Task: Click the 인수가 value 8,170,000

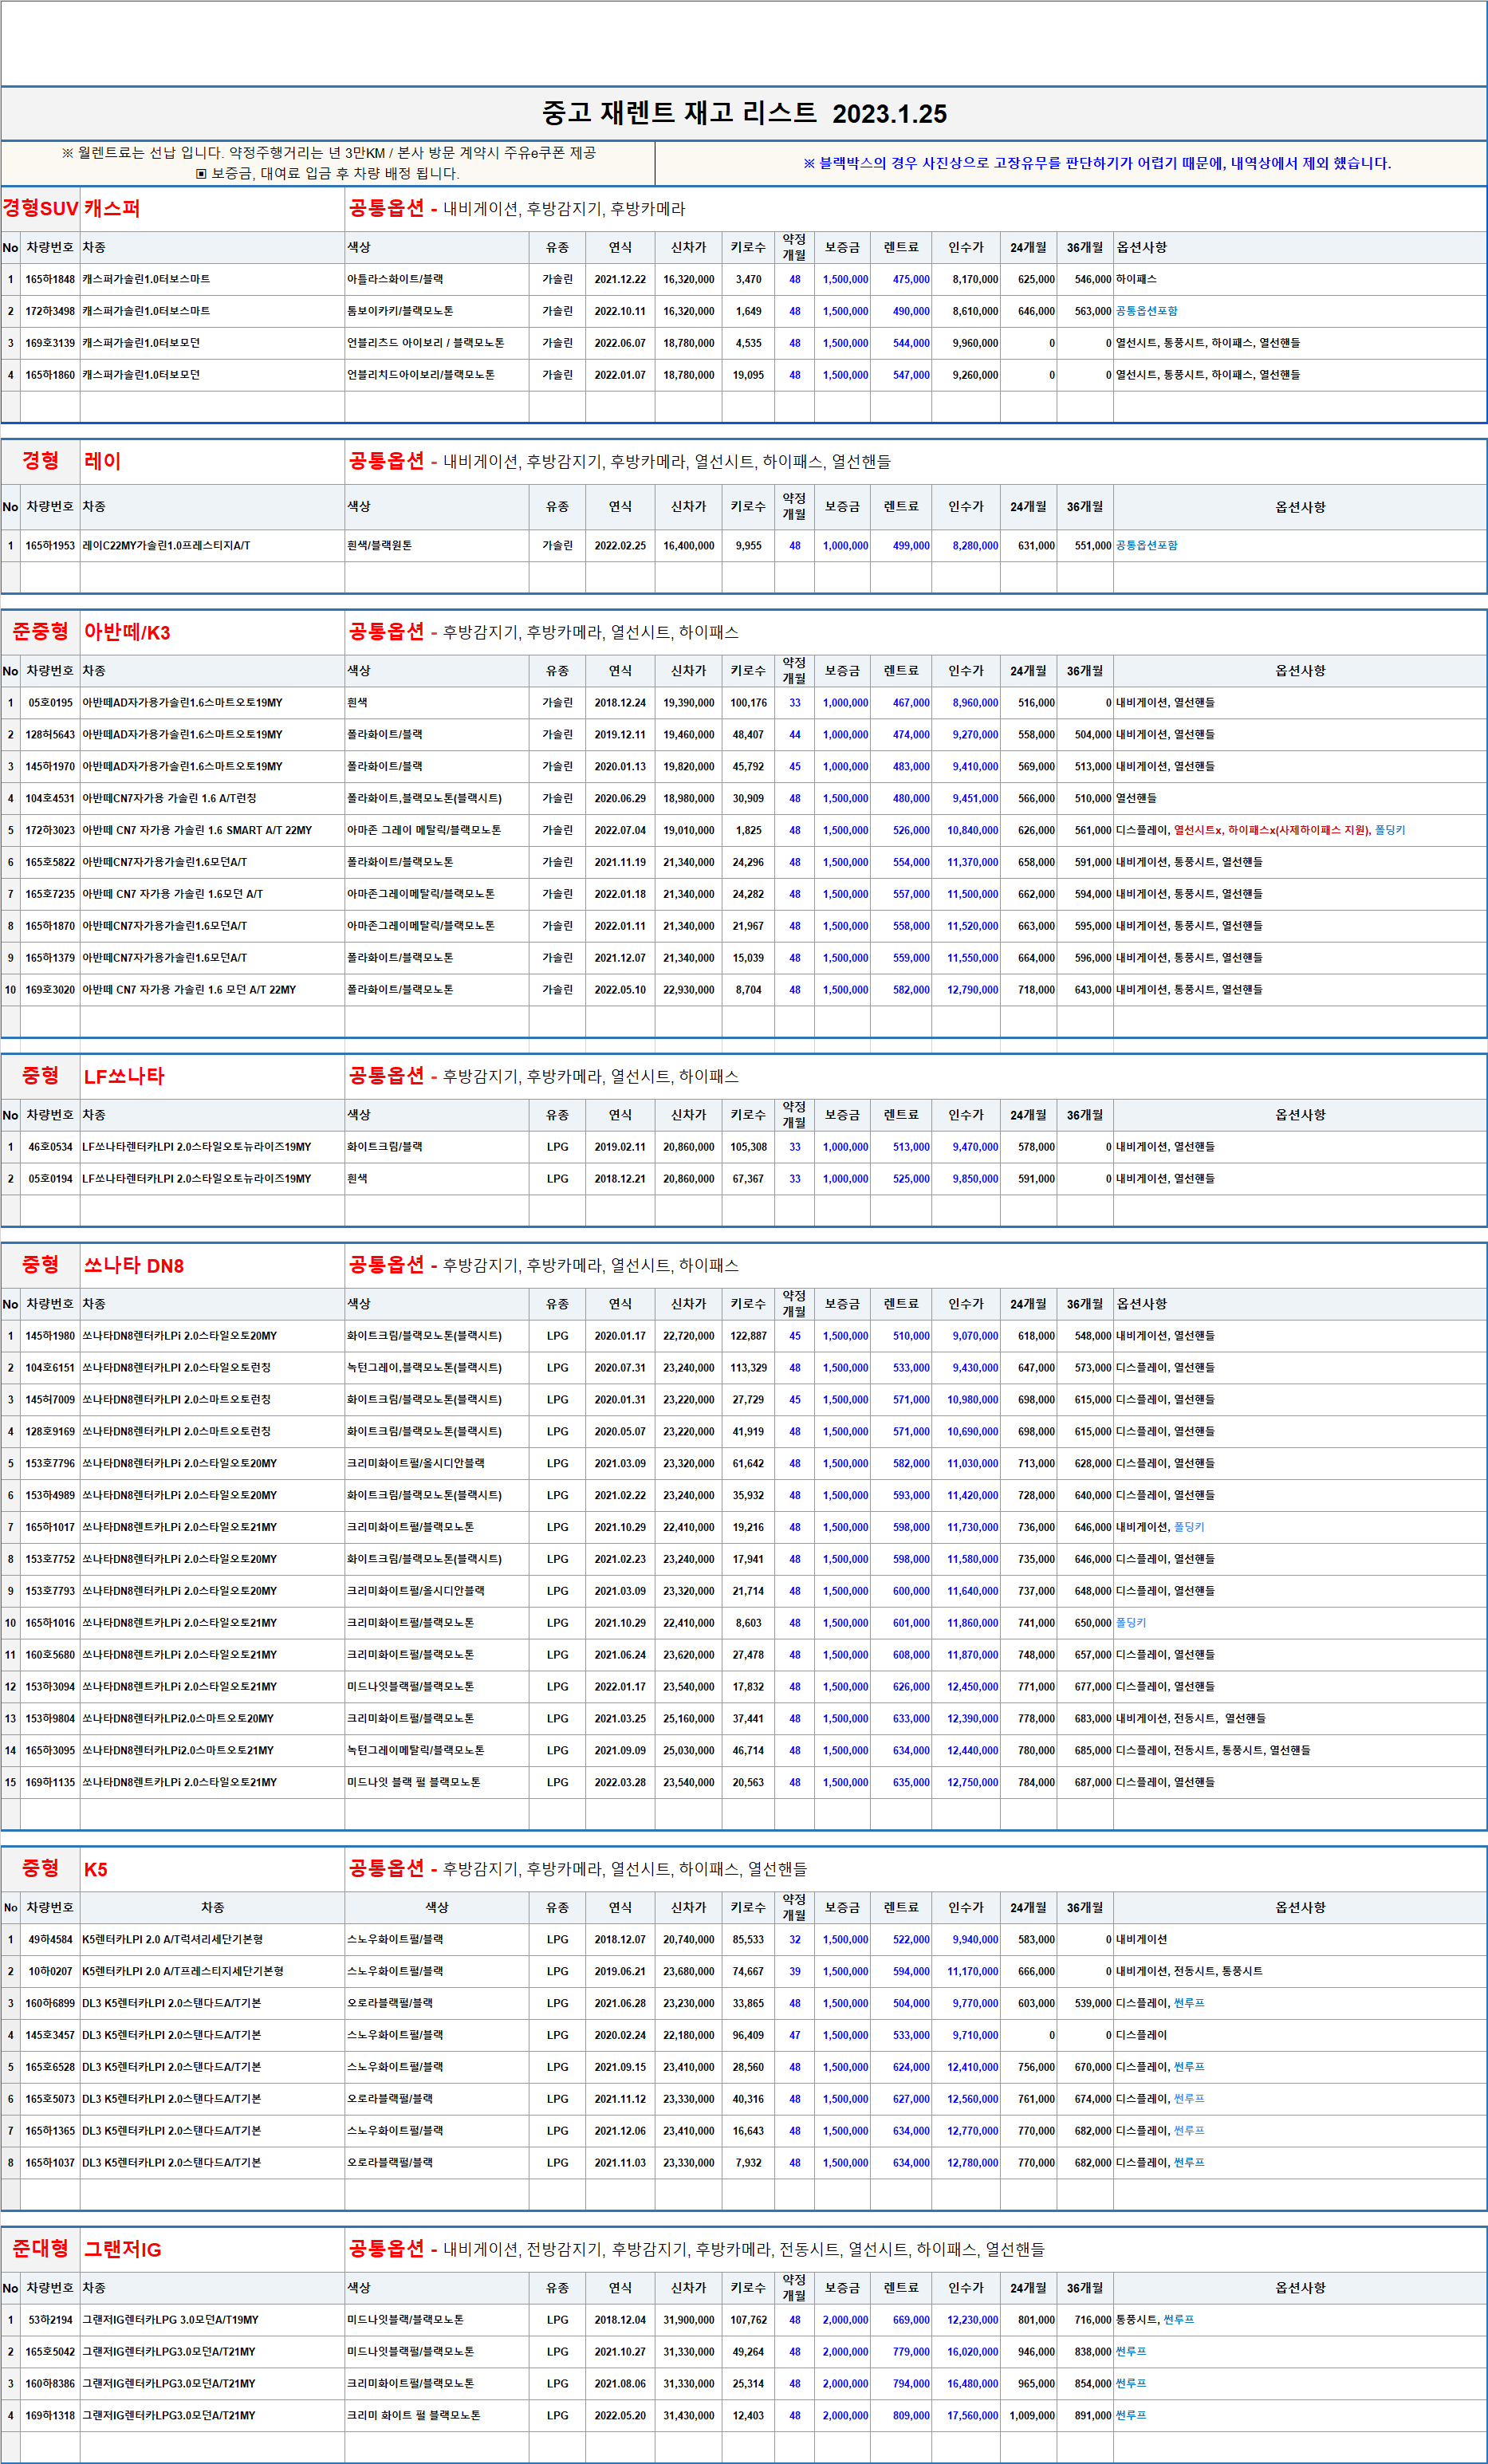Action: pyautogui.click(x=975, y=280)
